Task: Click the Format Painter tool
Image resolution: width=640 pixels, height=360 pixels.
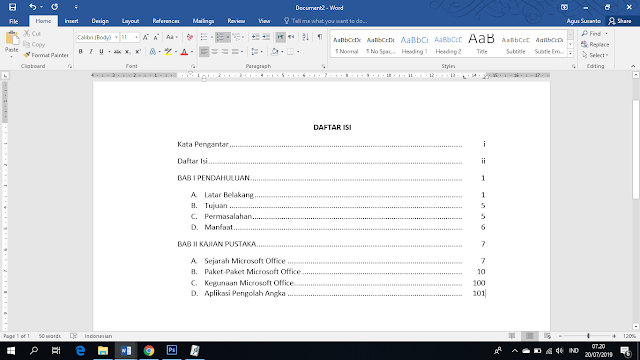Action: 46,55
